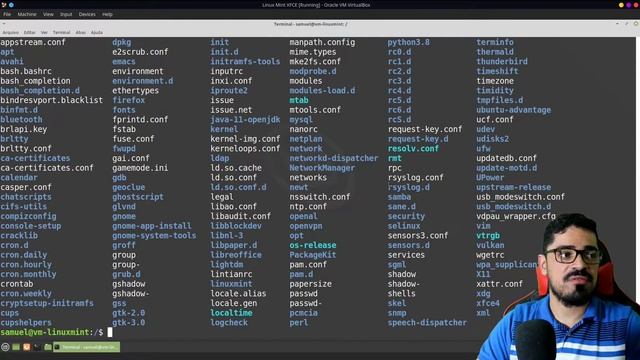The width and height of the screenshot is (640, 360).
Task: Click the manpath.config entry
Action: (322, 42)
